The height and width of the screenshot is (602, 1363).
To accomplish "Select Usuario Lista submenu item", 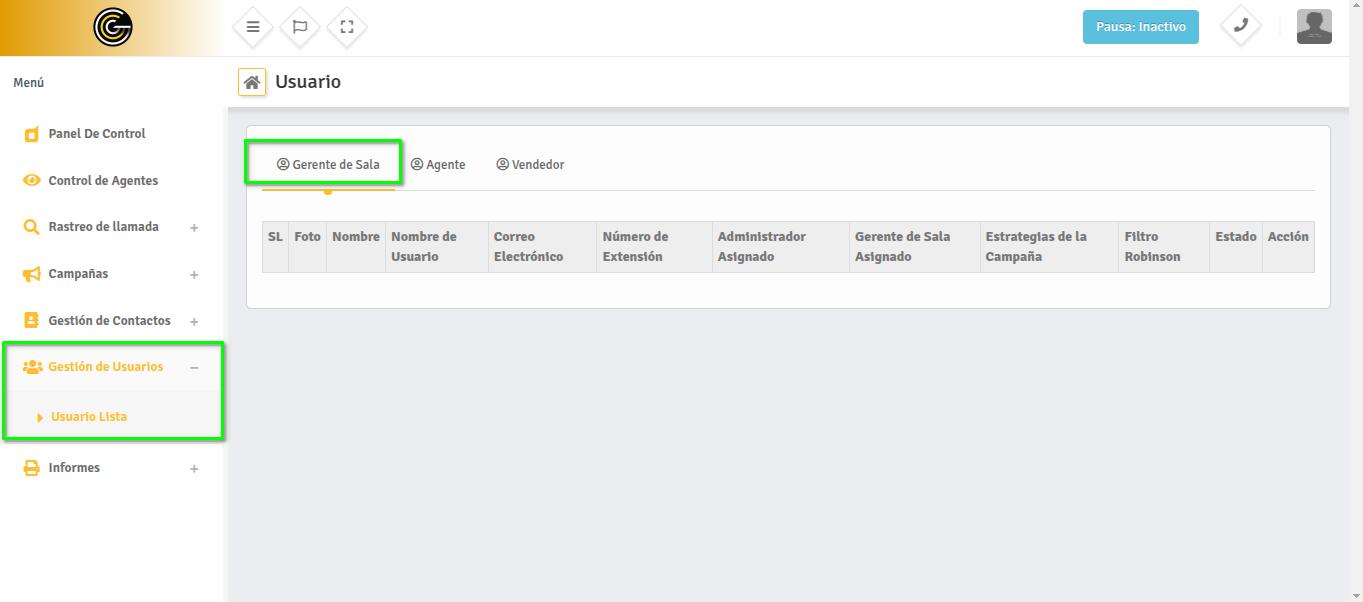I will click(x=89, y=417).
